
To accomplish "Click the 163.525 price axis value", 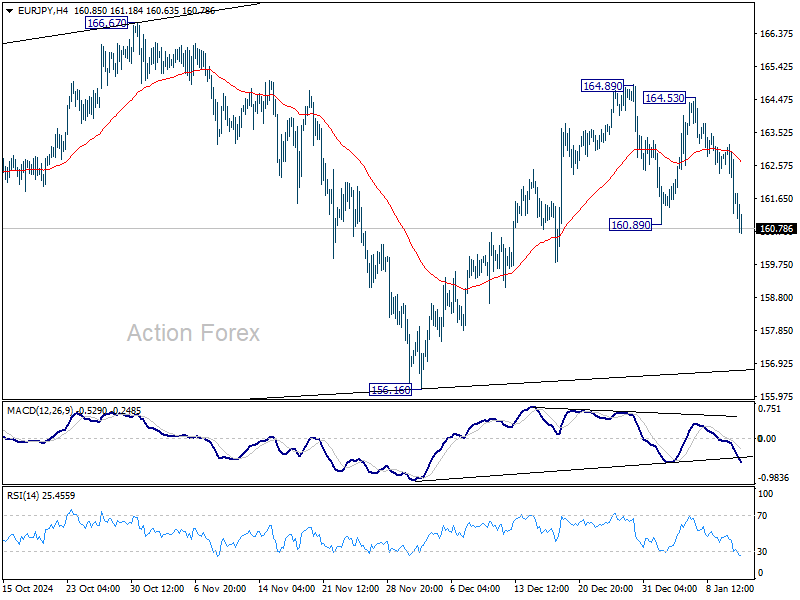I will [x=776, y=133].
